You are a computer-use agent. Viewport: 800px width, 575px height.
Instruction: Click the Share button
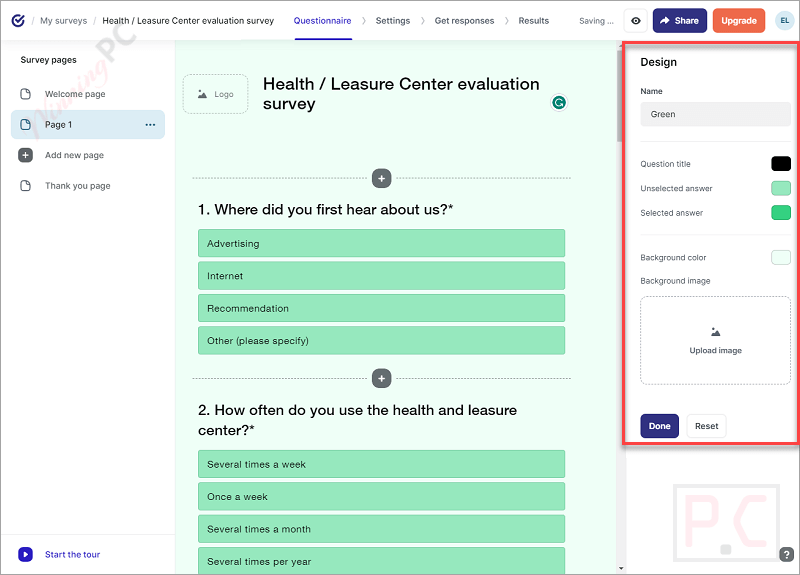tap(680, 21)
